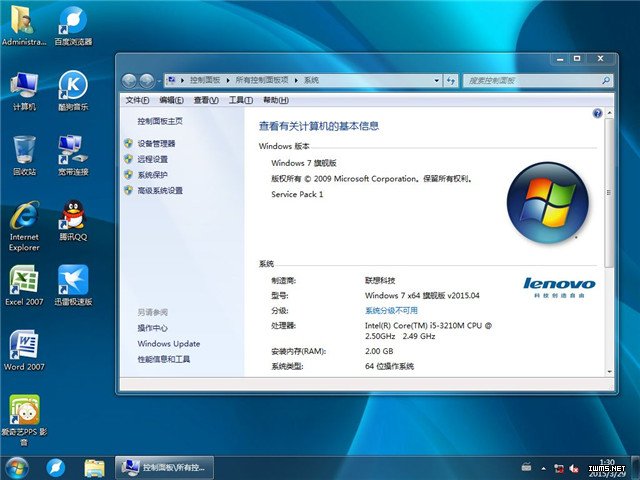The height and width of the screenshot is (480, 640).
Task: Click the model text 'Windows 7 x64 旗舰版 v2015.04'
Action: [422, 296]
